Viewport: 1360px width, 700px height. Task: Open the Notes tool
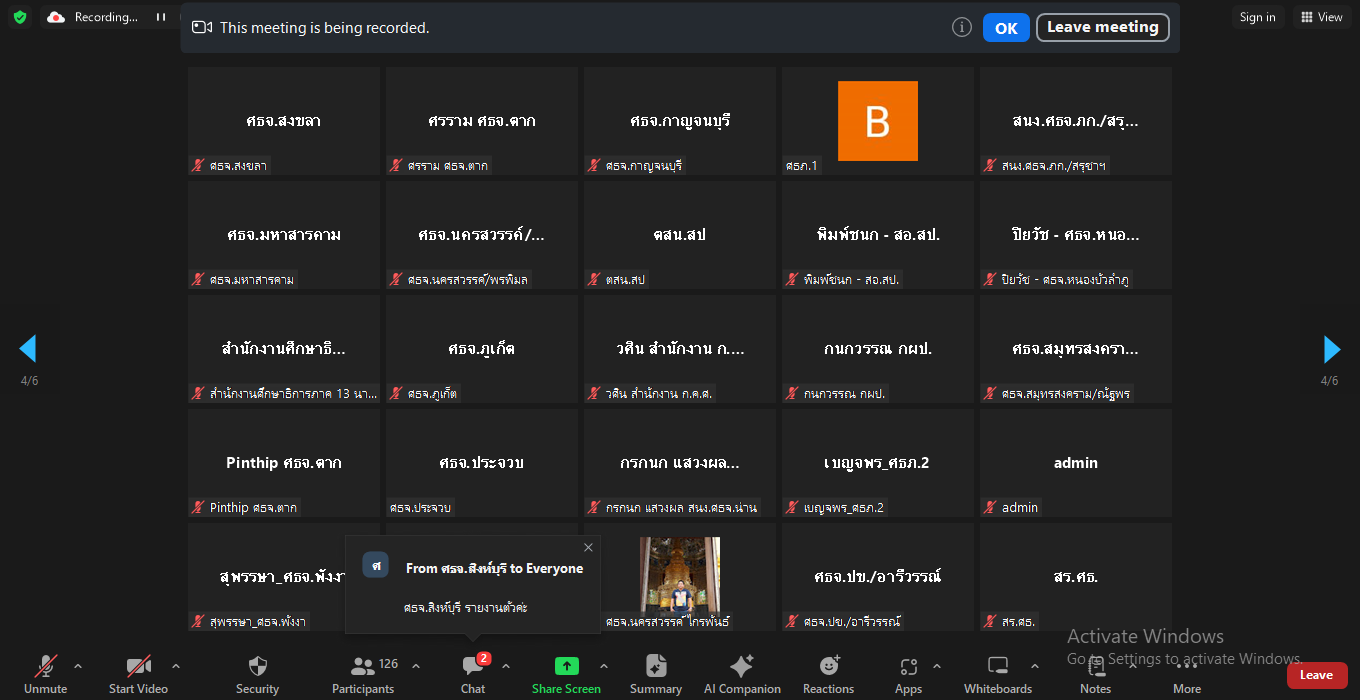(x=1095, y=675)
